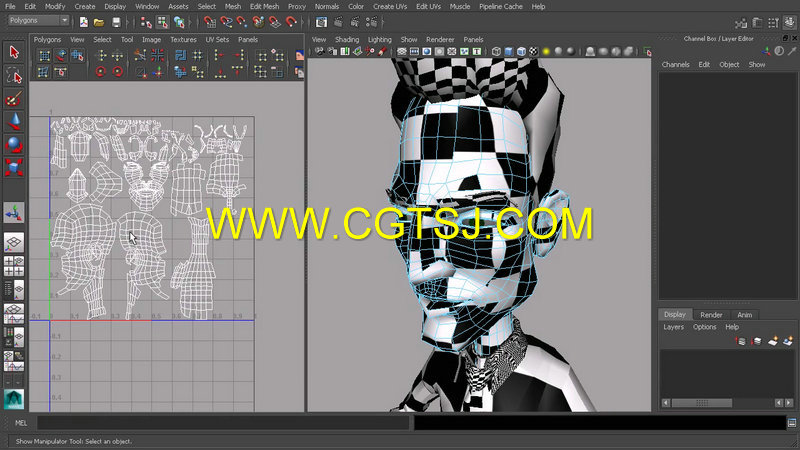This screenshot has height=450, width=800.
Task: Toggle smooth shade all blue cube
Action: (x=509, y=51)
